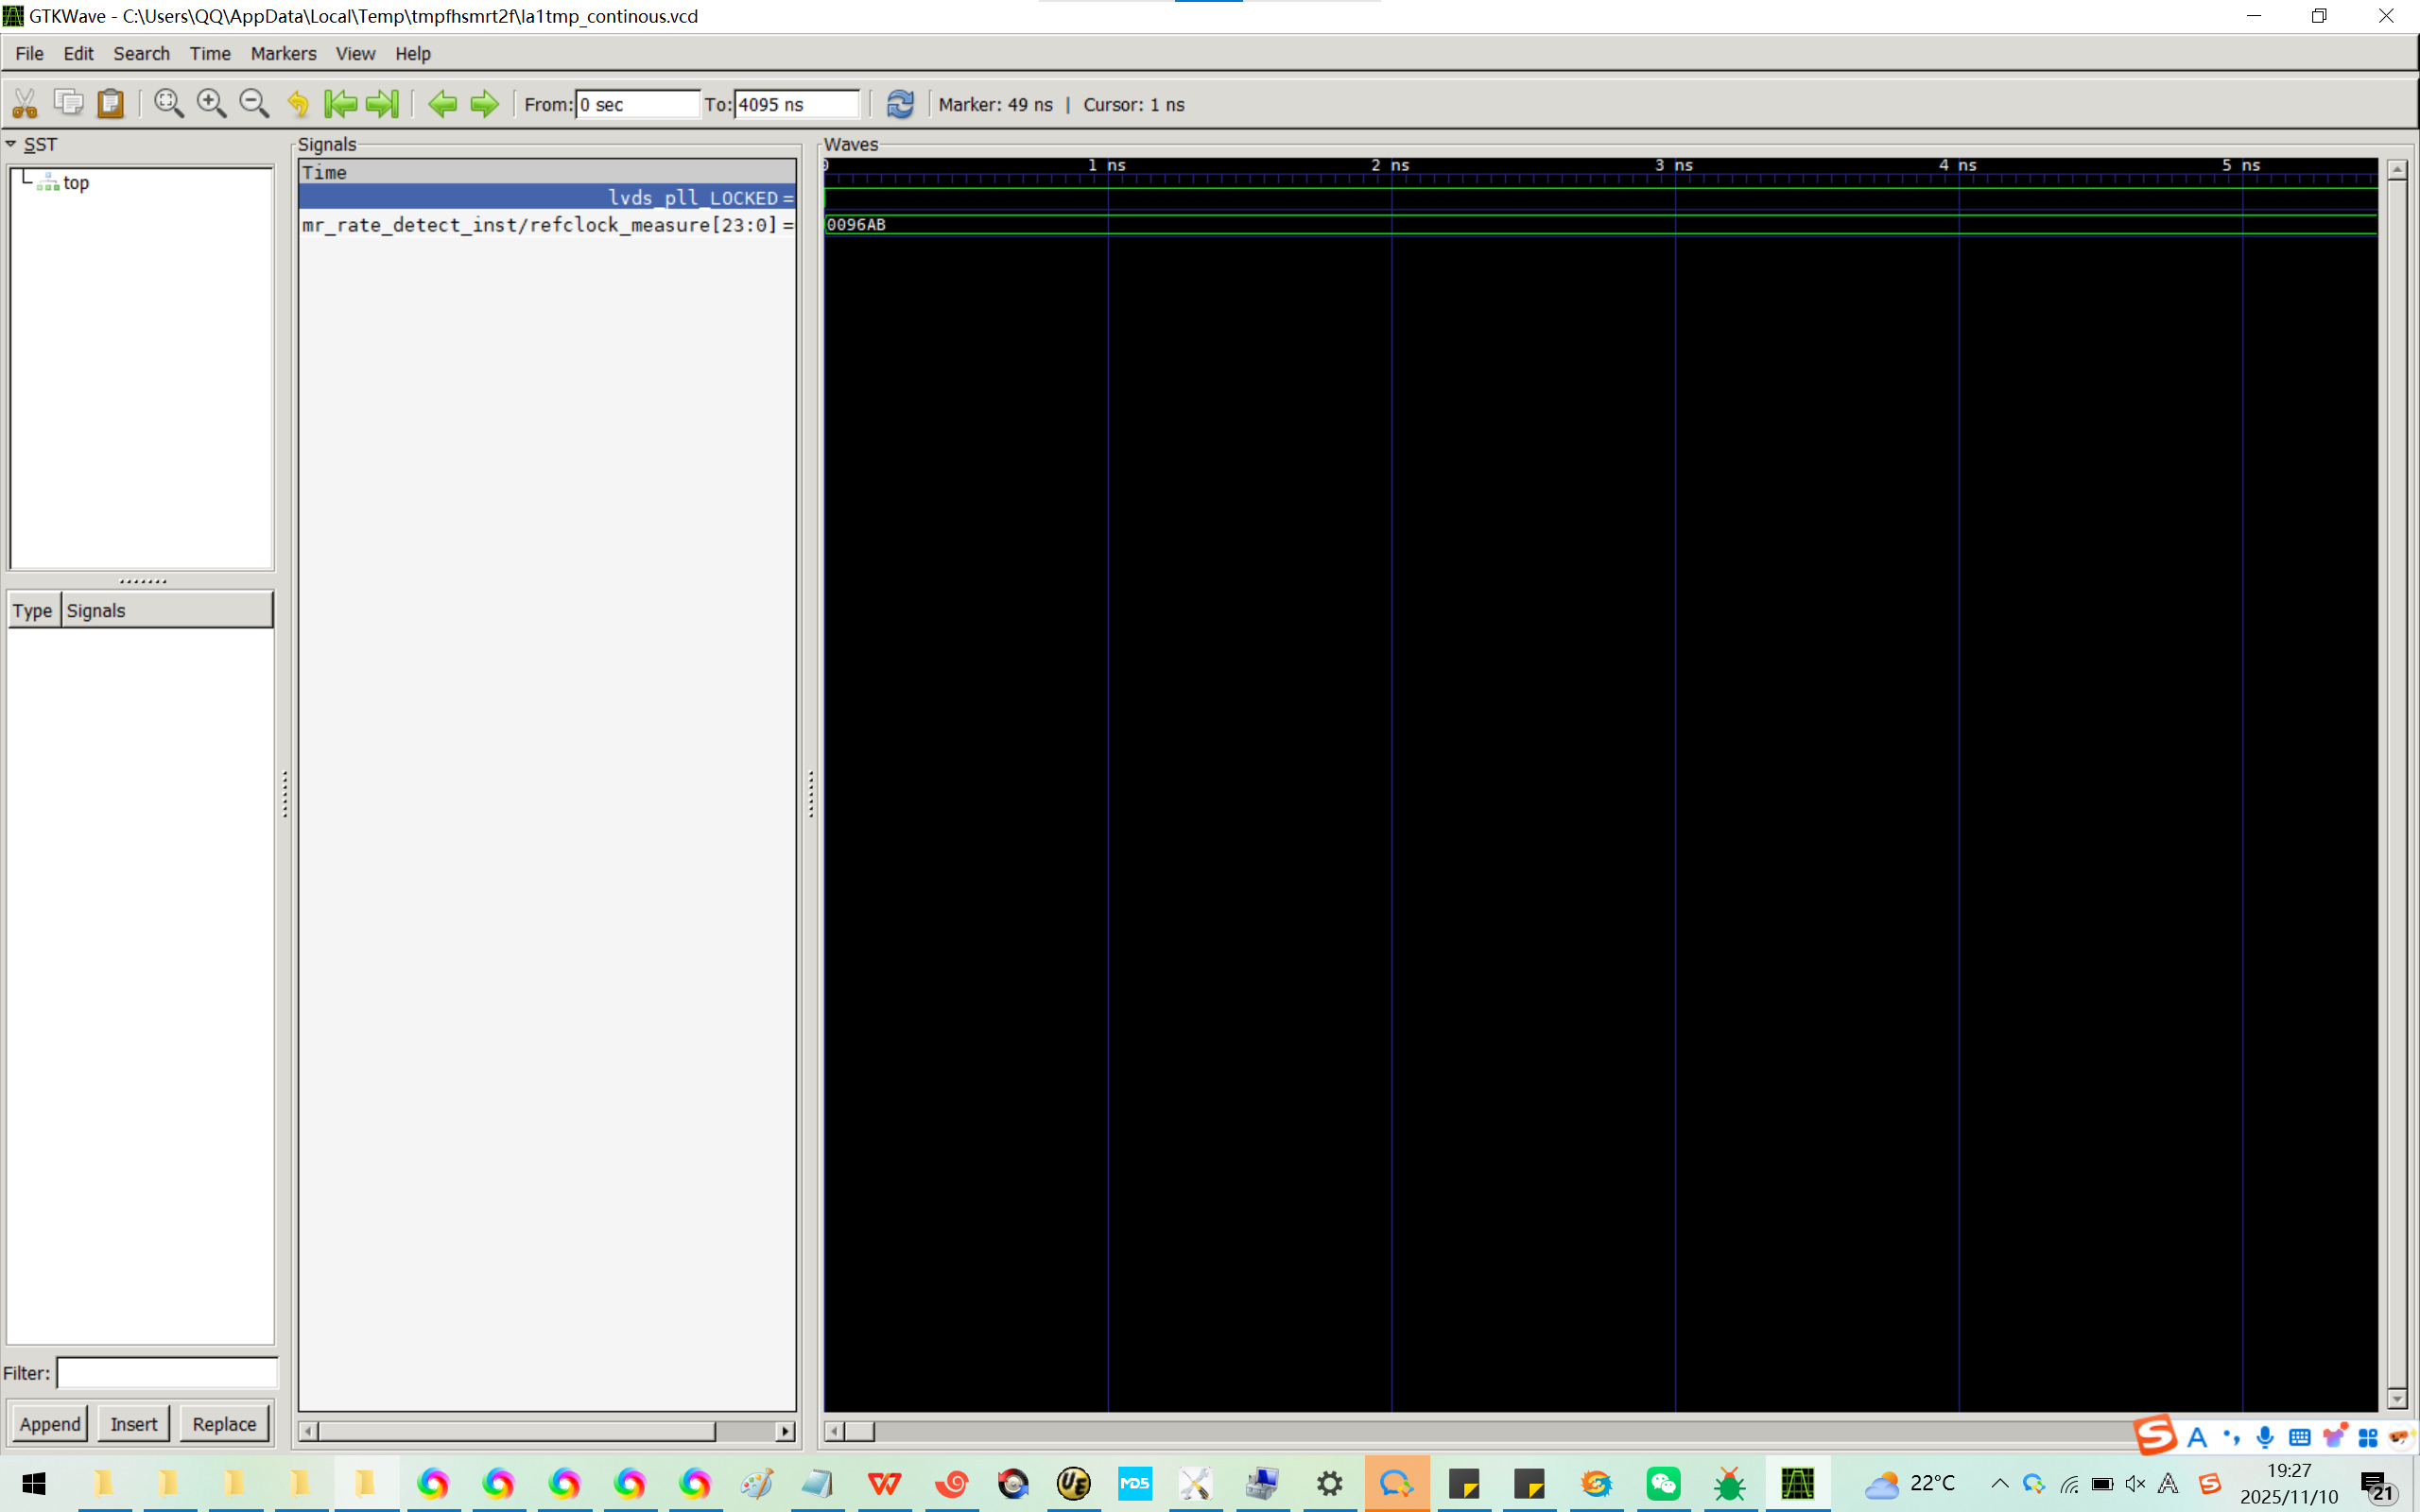2420x1512 pixels.
Task: Zoom out of the waveform
Action: point(254,104)
